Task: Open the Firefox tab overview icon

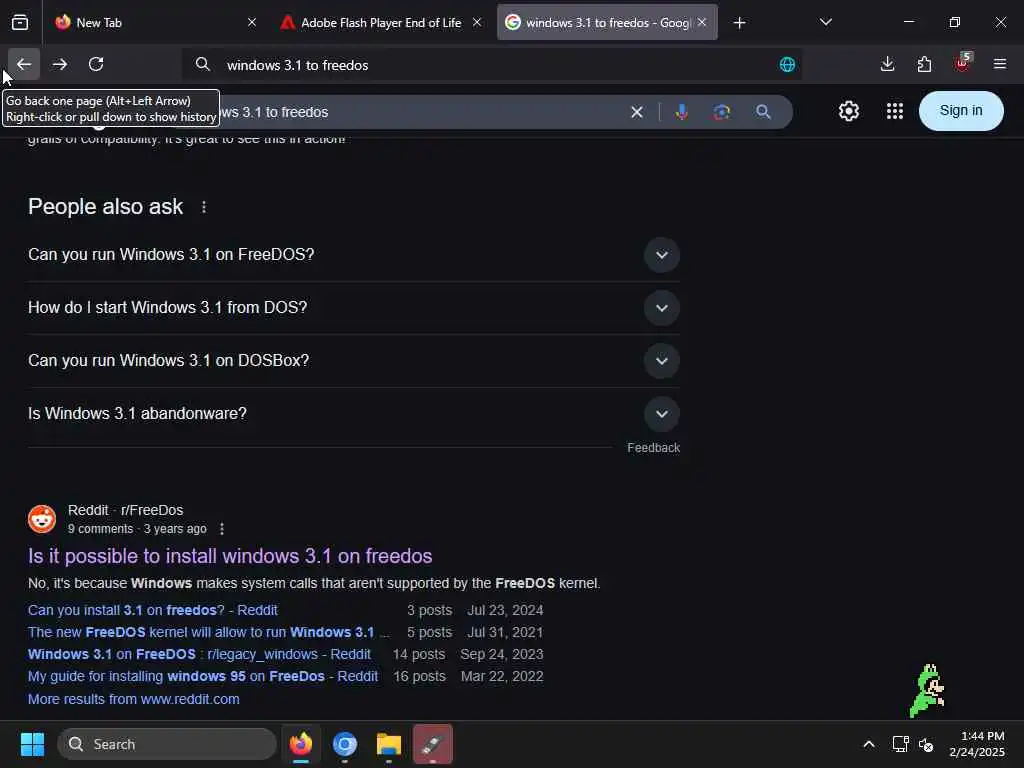Action: pos(20,23)
